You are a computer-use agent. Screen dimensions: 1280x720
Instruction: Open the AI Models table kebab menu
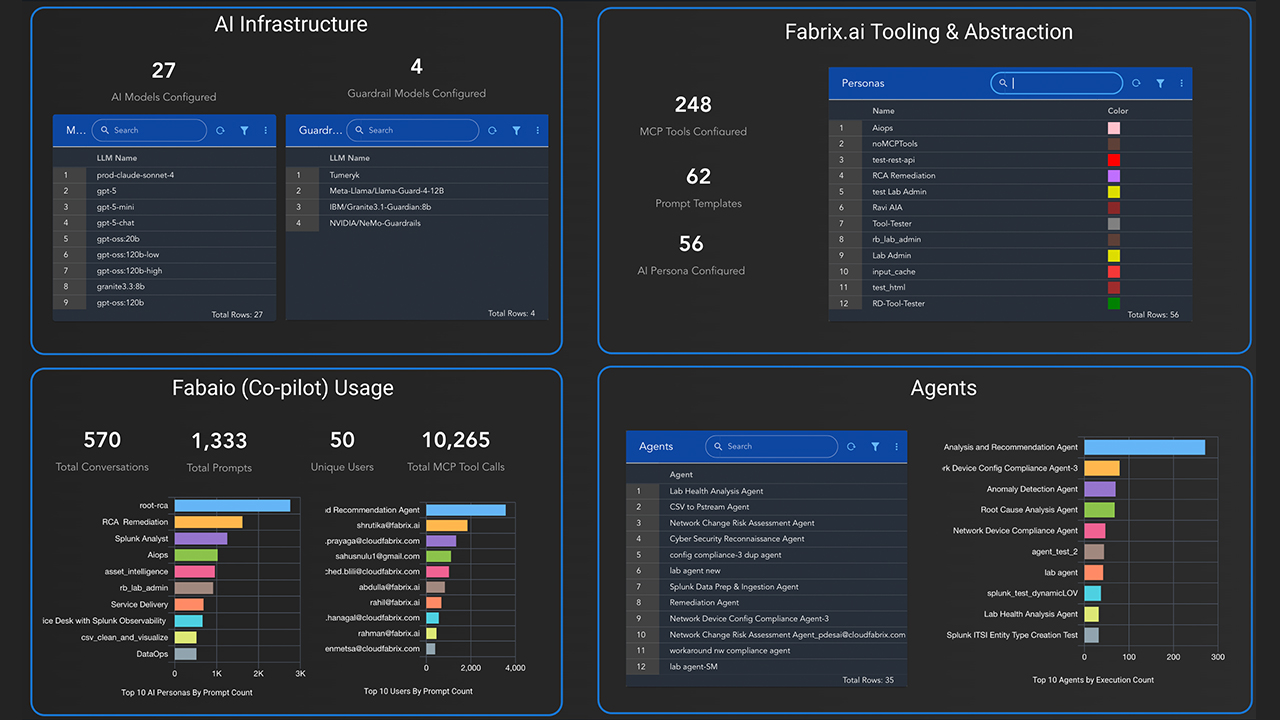264,130
